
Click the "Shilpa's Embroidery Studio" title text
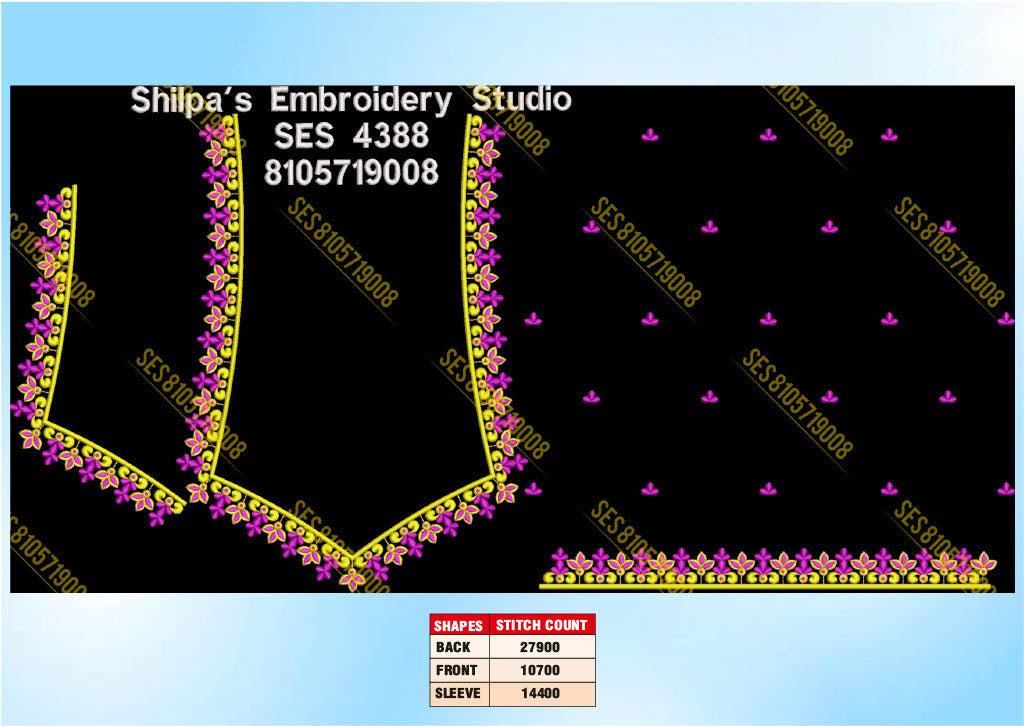(x=351, y=101)
